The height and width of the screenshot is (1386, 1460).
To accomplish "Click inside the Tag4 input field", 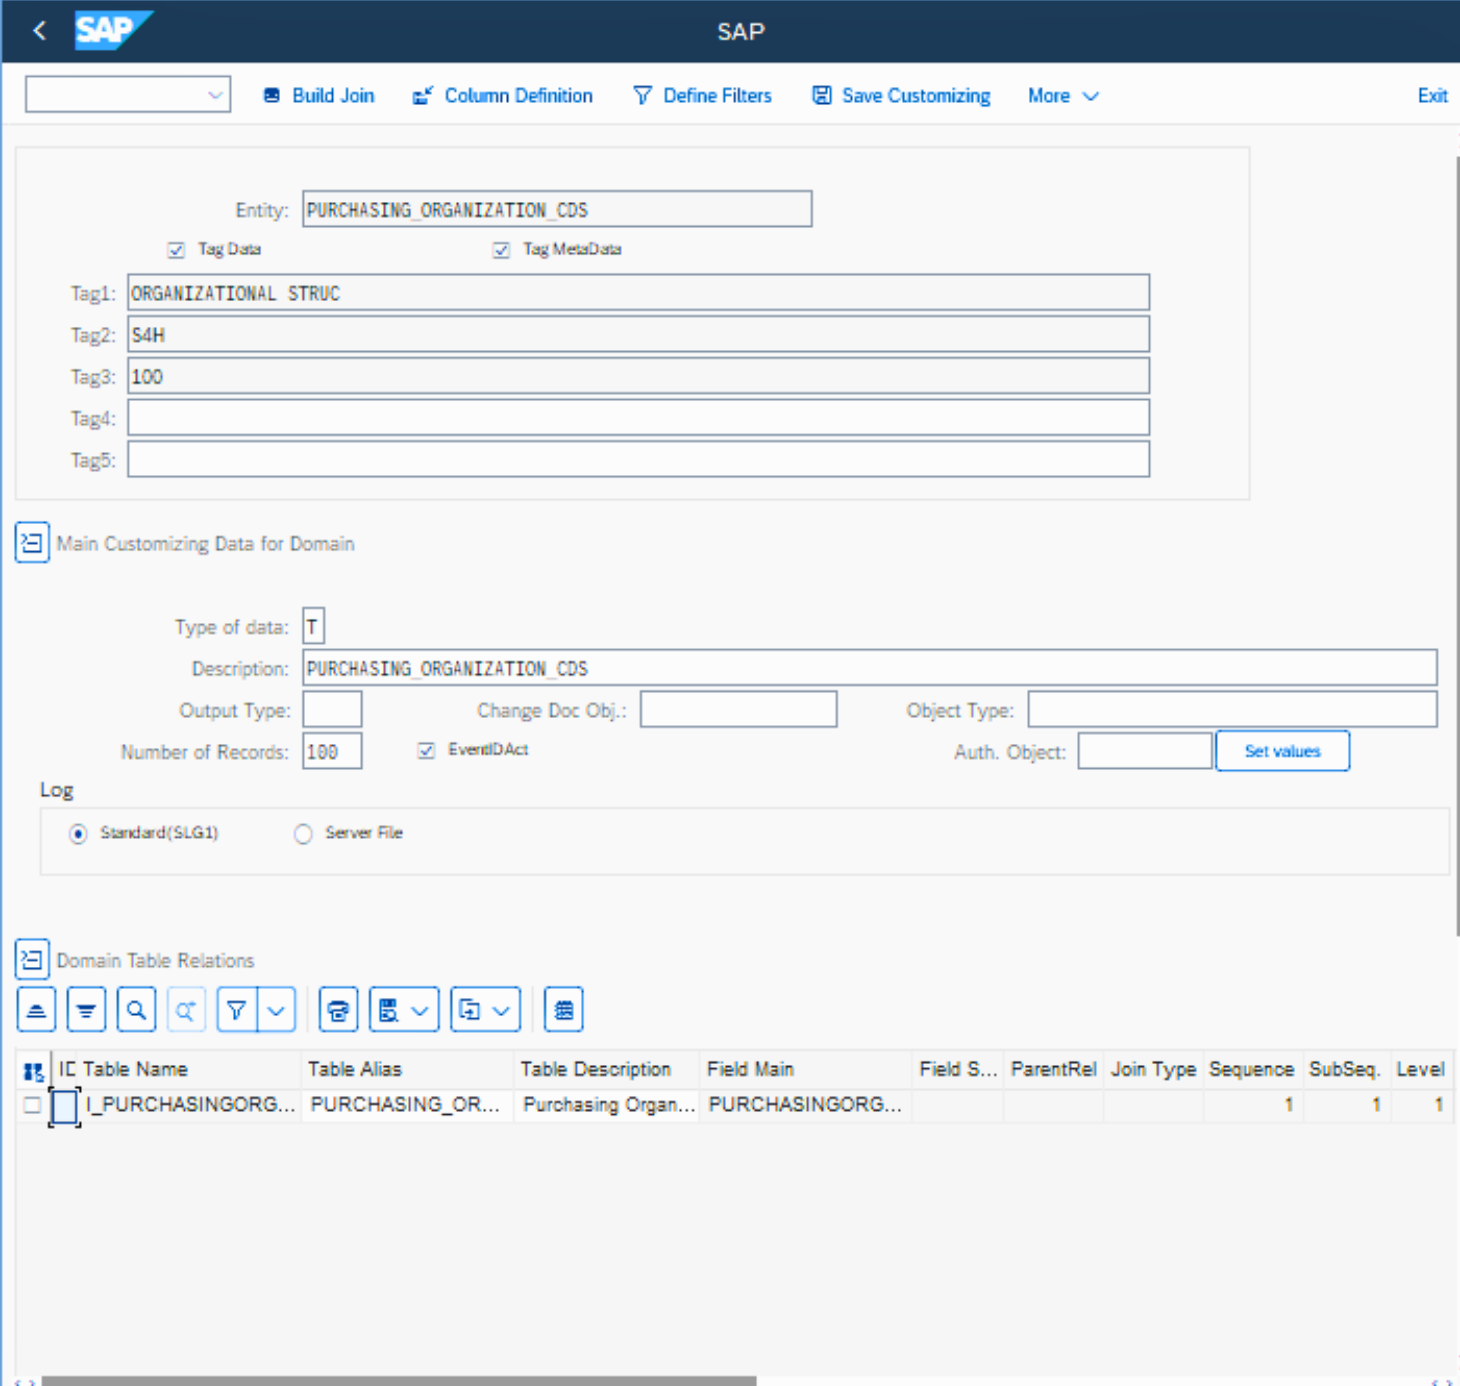I will (638, 418).
